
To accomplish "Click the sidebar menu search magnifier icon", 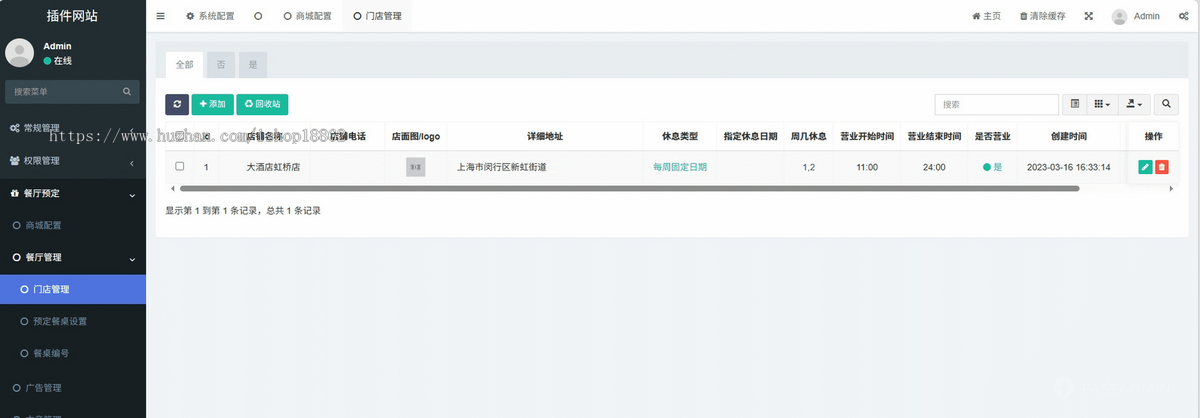I will [x=127, y=92].
